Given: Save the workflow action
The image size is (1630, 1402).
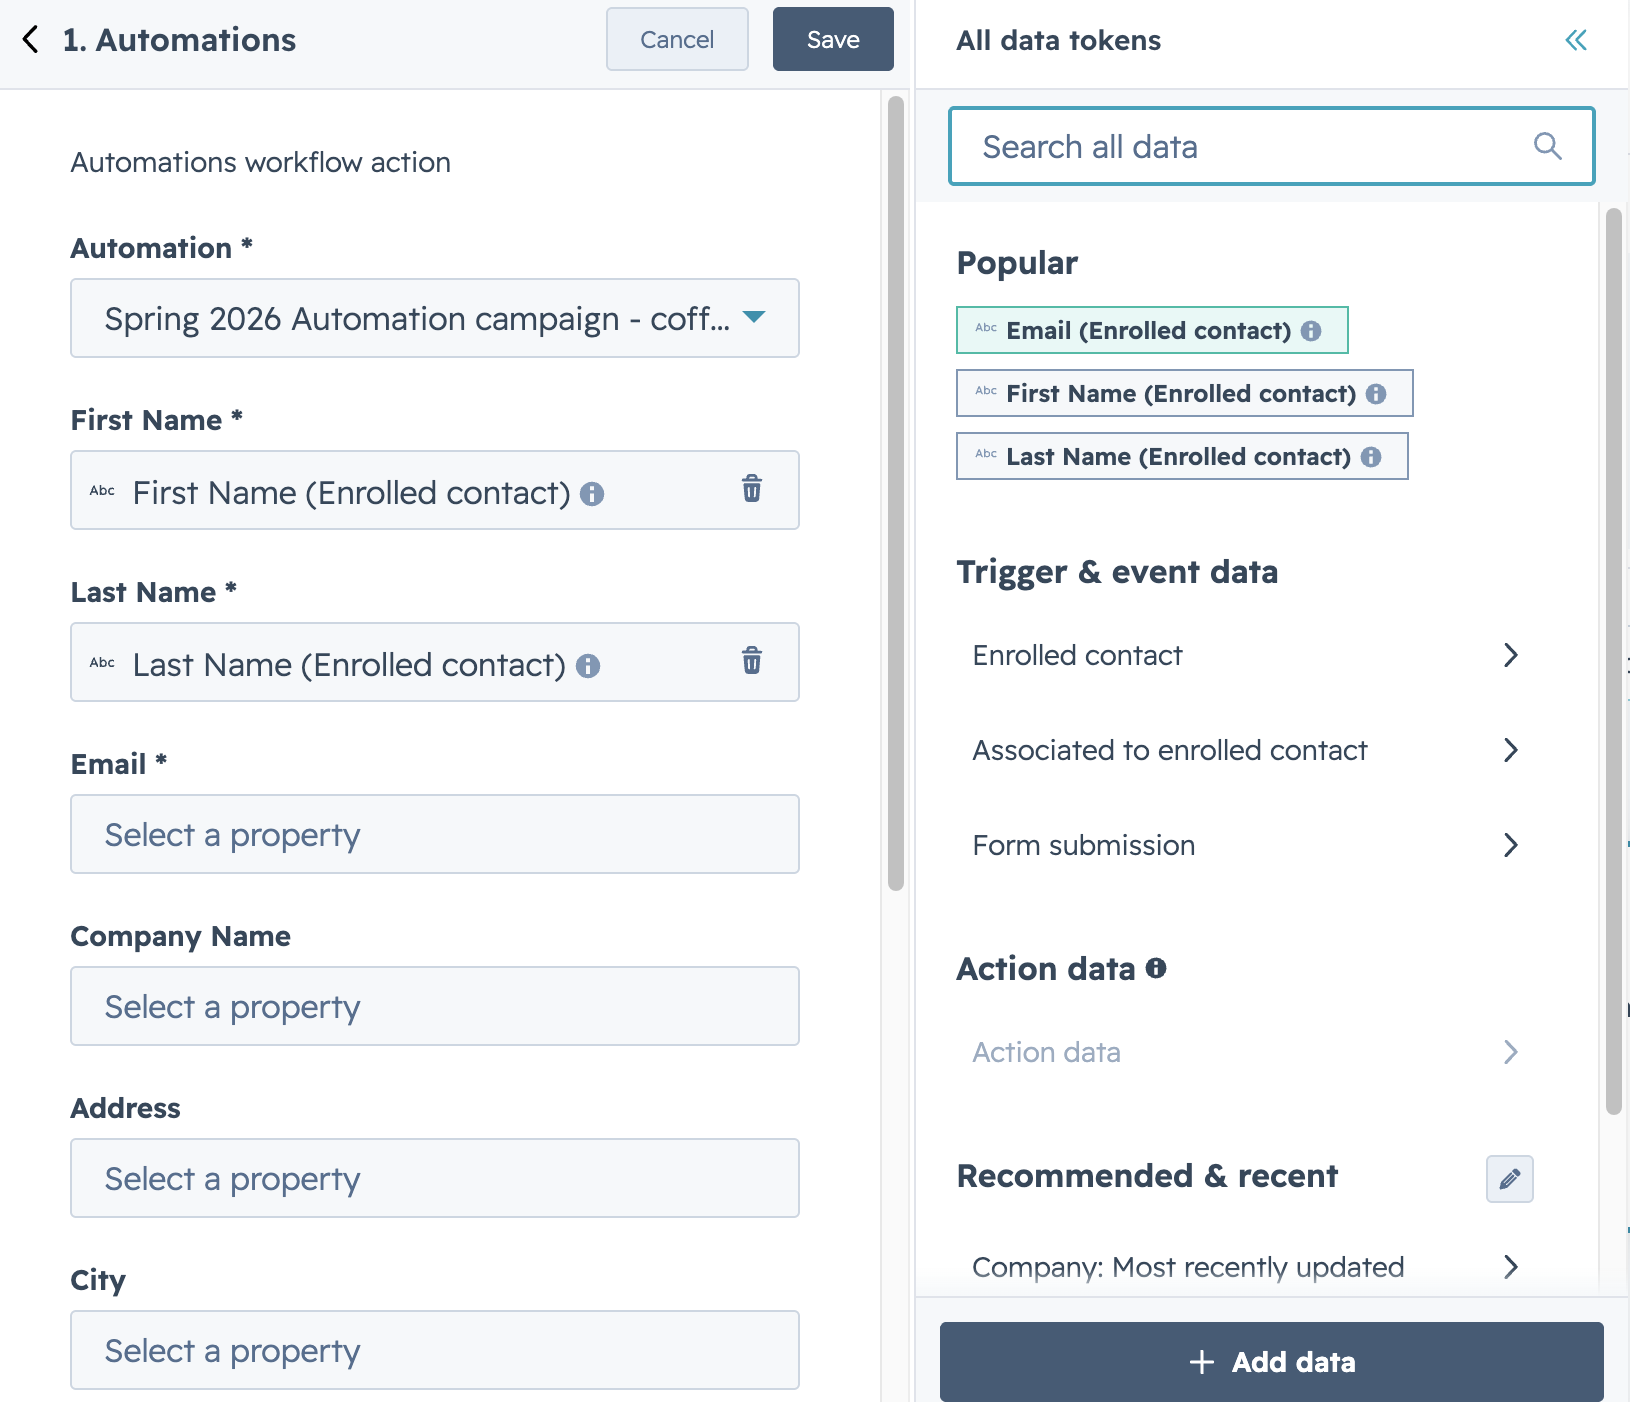Looking at the screenshot, I should (833, 39).
